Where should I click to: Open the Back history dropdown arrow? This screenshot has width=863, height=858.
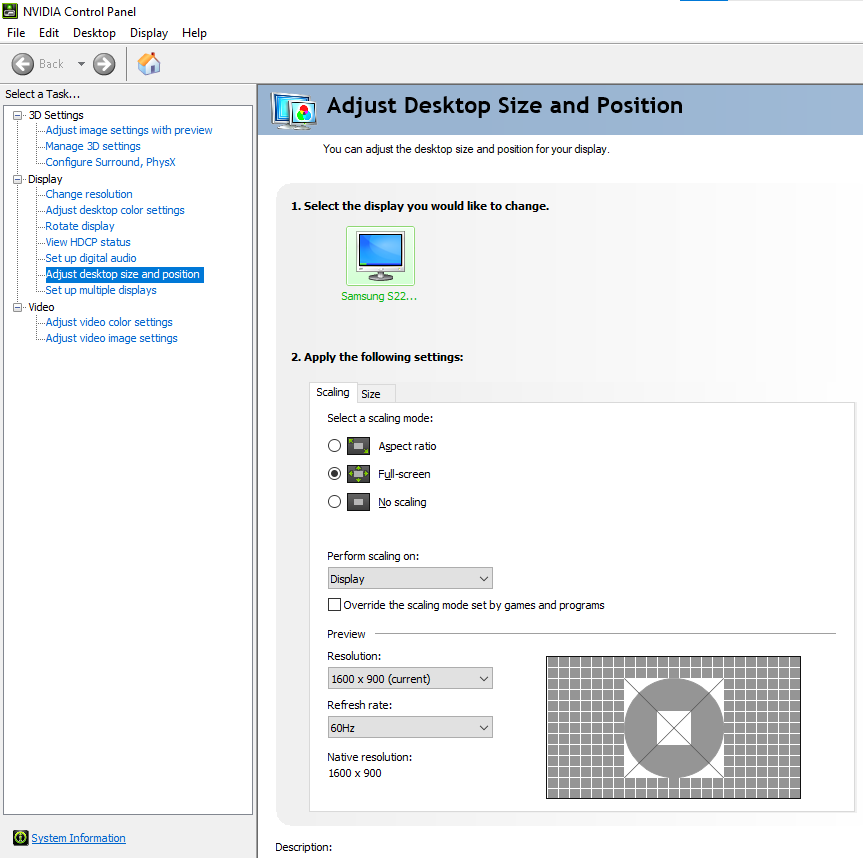[81, 64]
